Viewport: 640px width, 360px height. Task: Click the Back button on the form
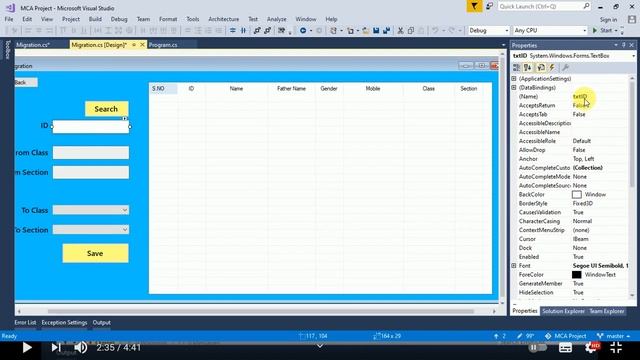pos(26,82)
